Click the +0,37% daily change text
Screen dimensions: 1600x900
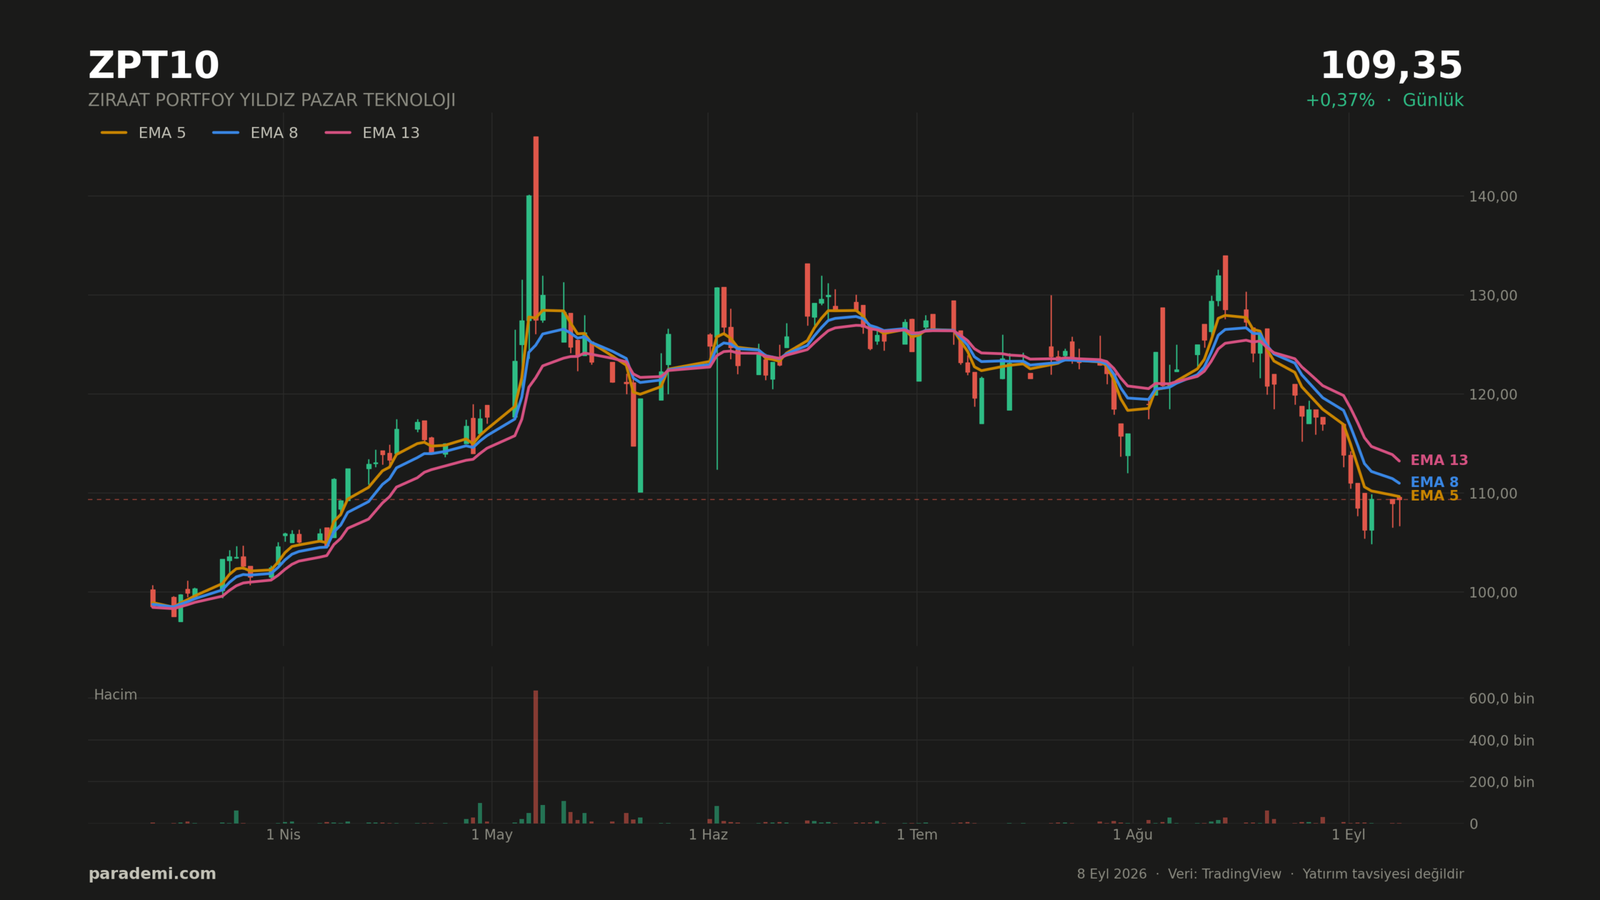tap(1340, 101)
